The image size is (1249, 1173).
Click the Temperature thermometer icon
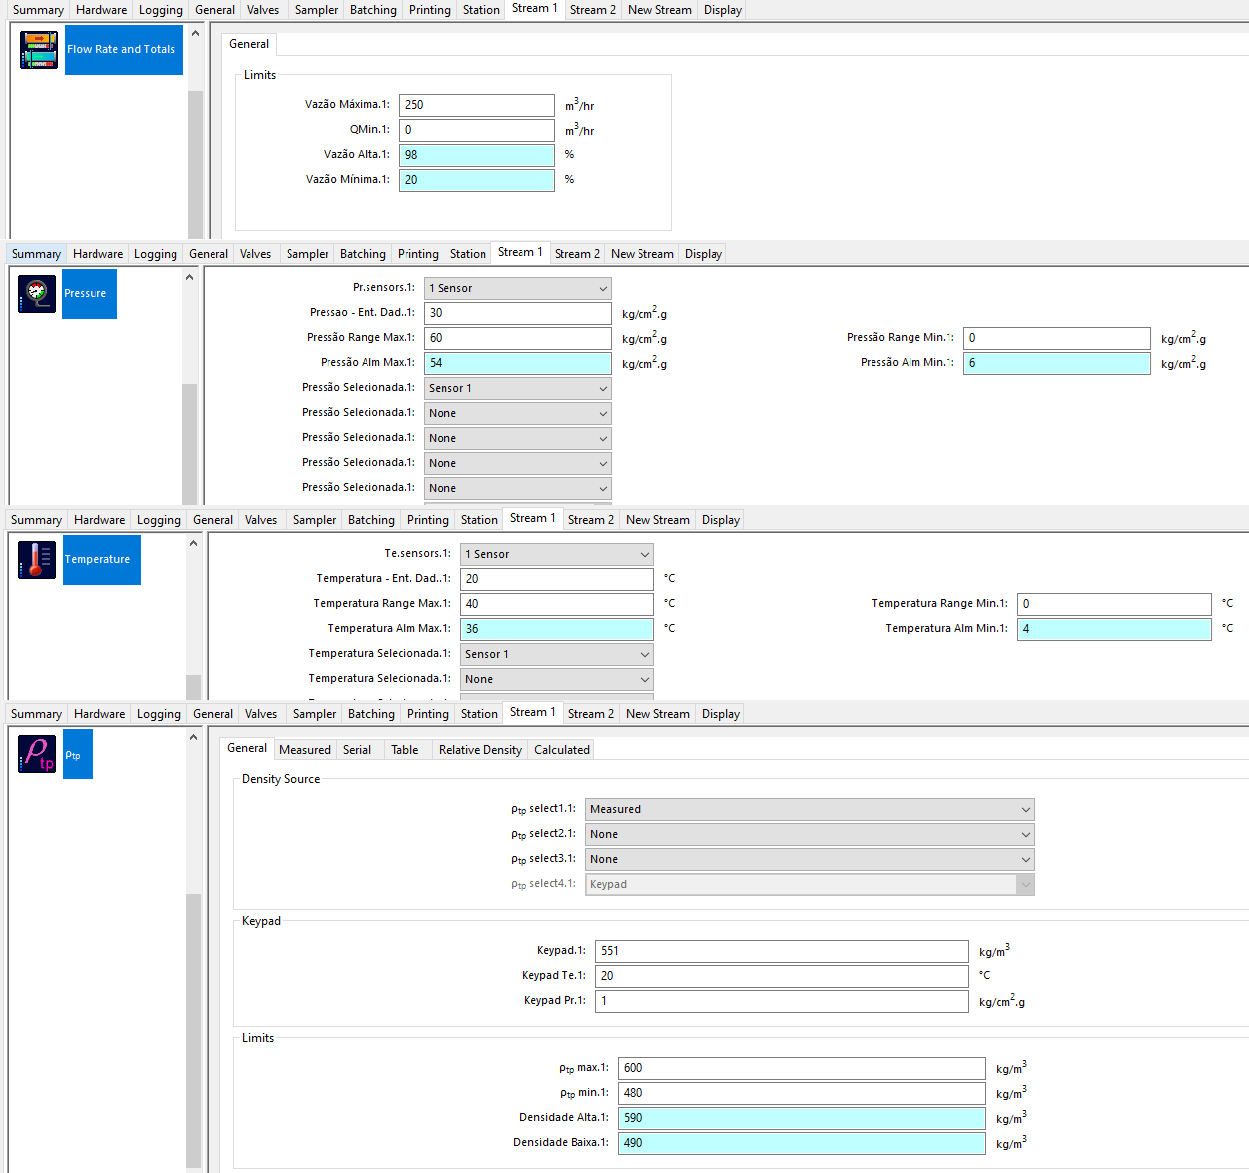[x=37, y=560]
